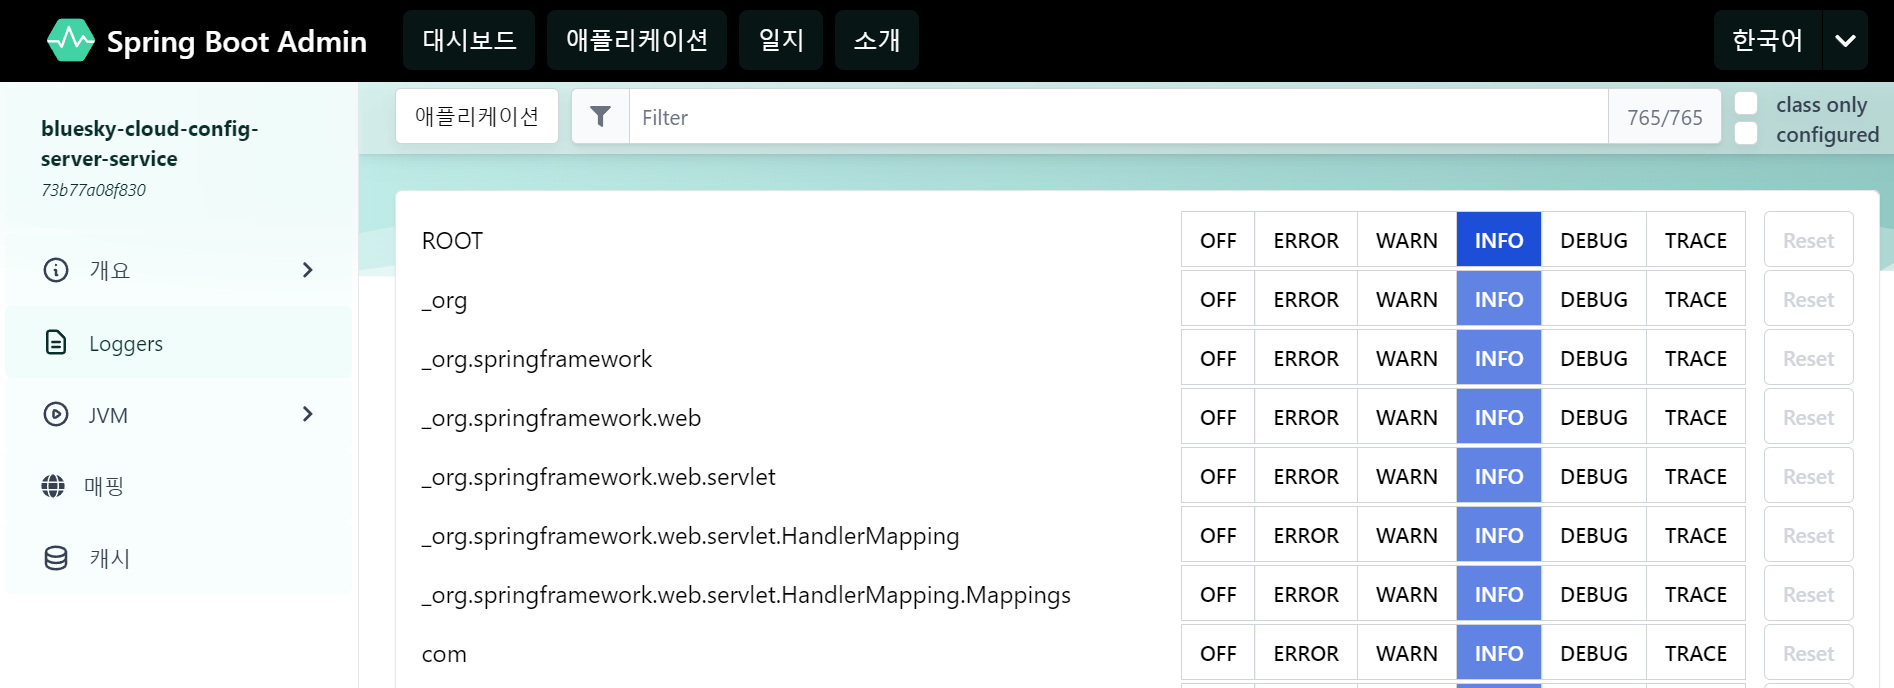1894x688 pixels.
Task: Set com logger to TRACE
Action: click(1696, 653)
